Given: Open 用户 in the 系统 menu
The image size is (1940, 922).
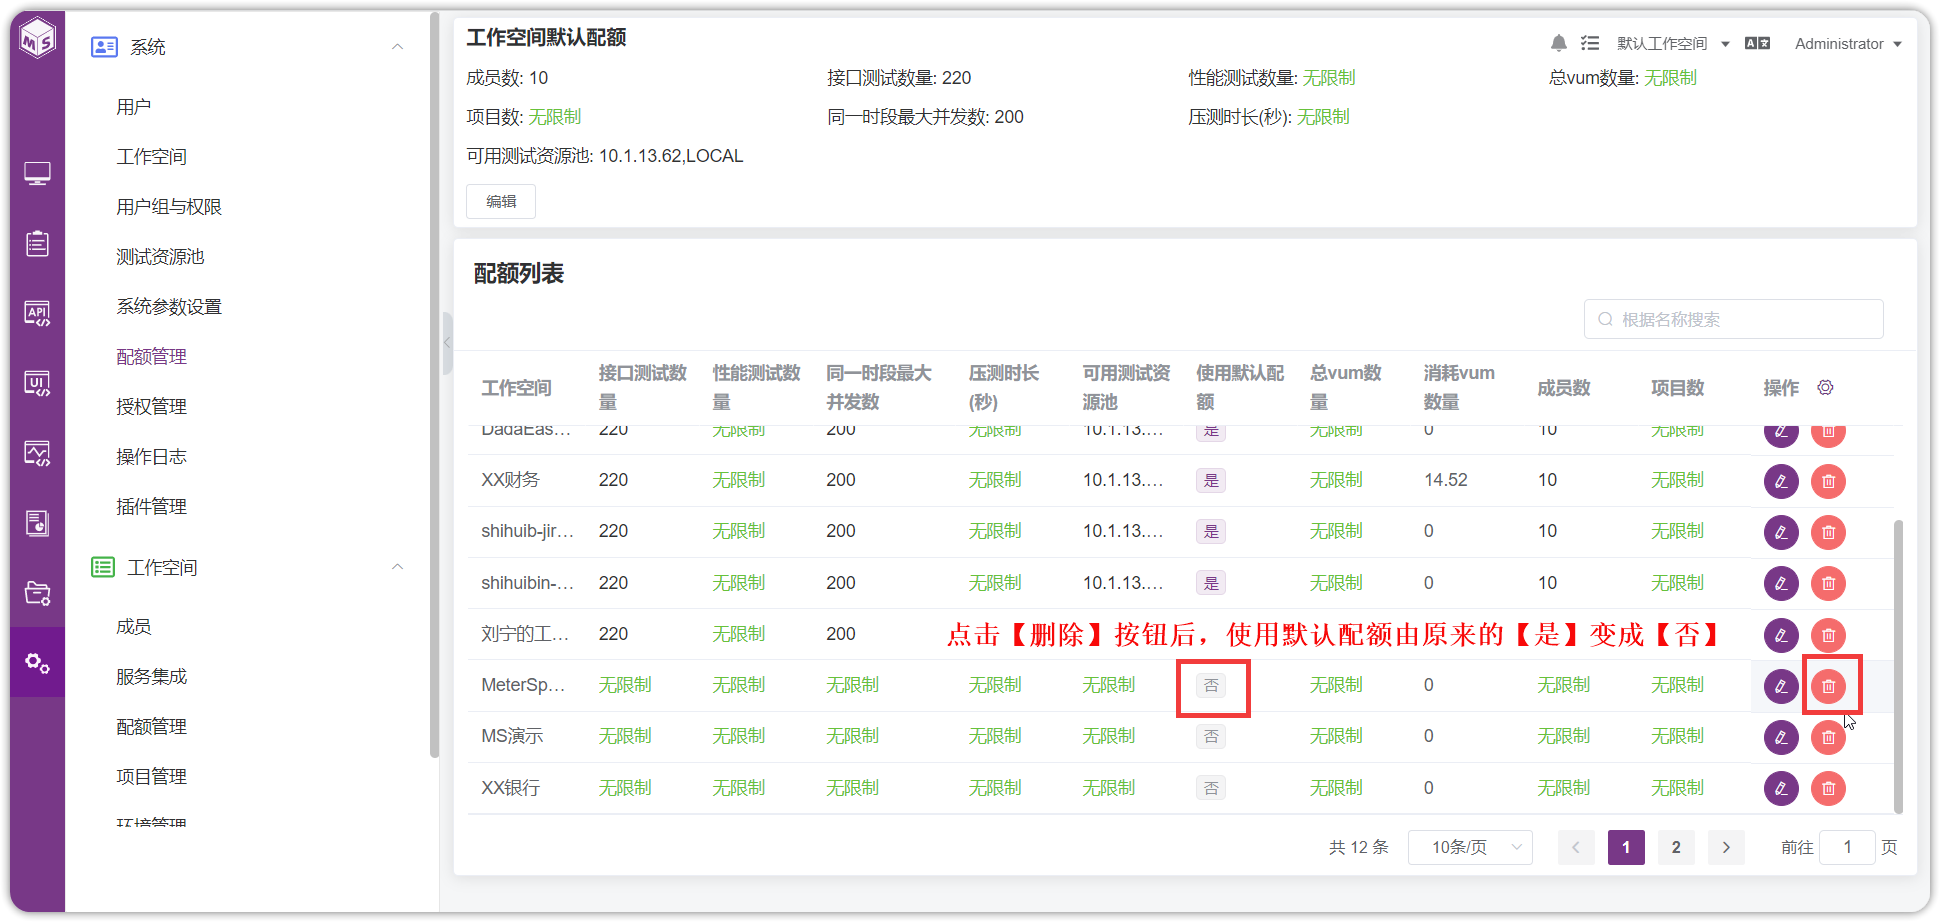Looking at the screenshot, I should coord(134,107).
